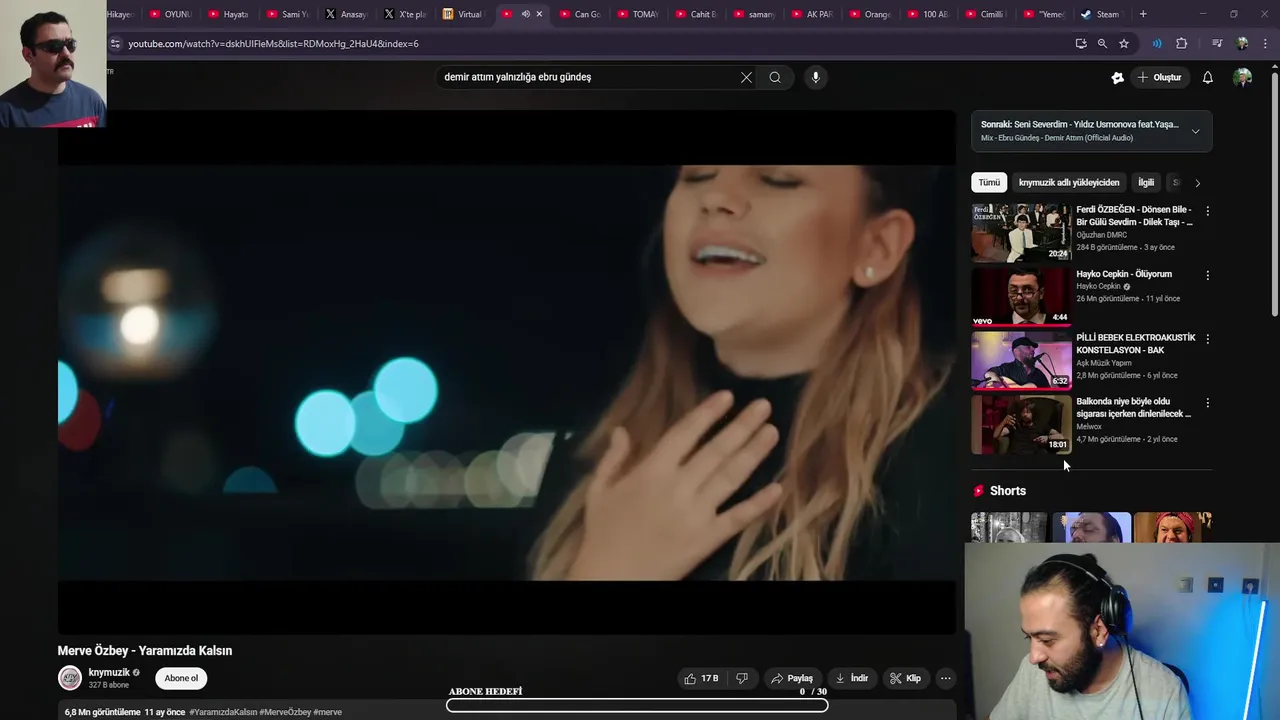Show more filter chips with right arrow

1197,183
